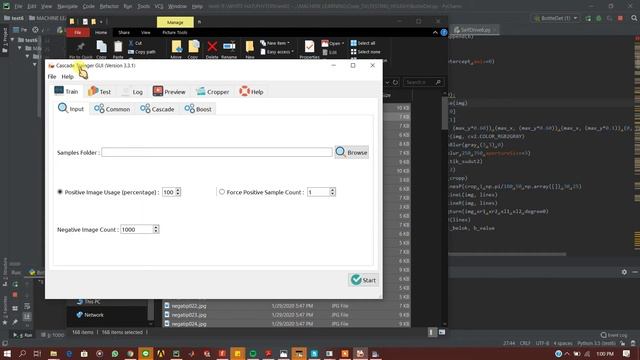This screenshot has height=360, width=640.
Task: Select the Boost settings sub-tab
Action: 198,109
